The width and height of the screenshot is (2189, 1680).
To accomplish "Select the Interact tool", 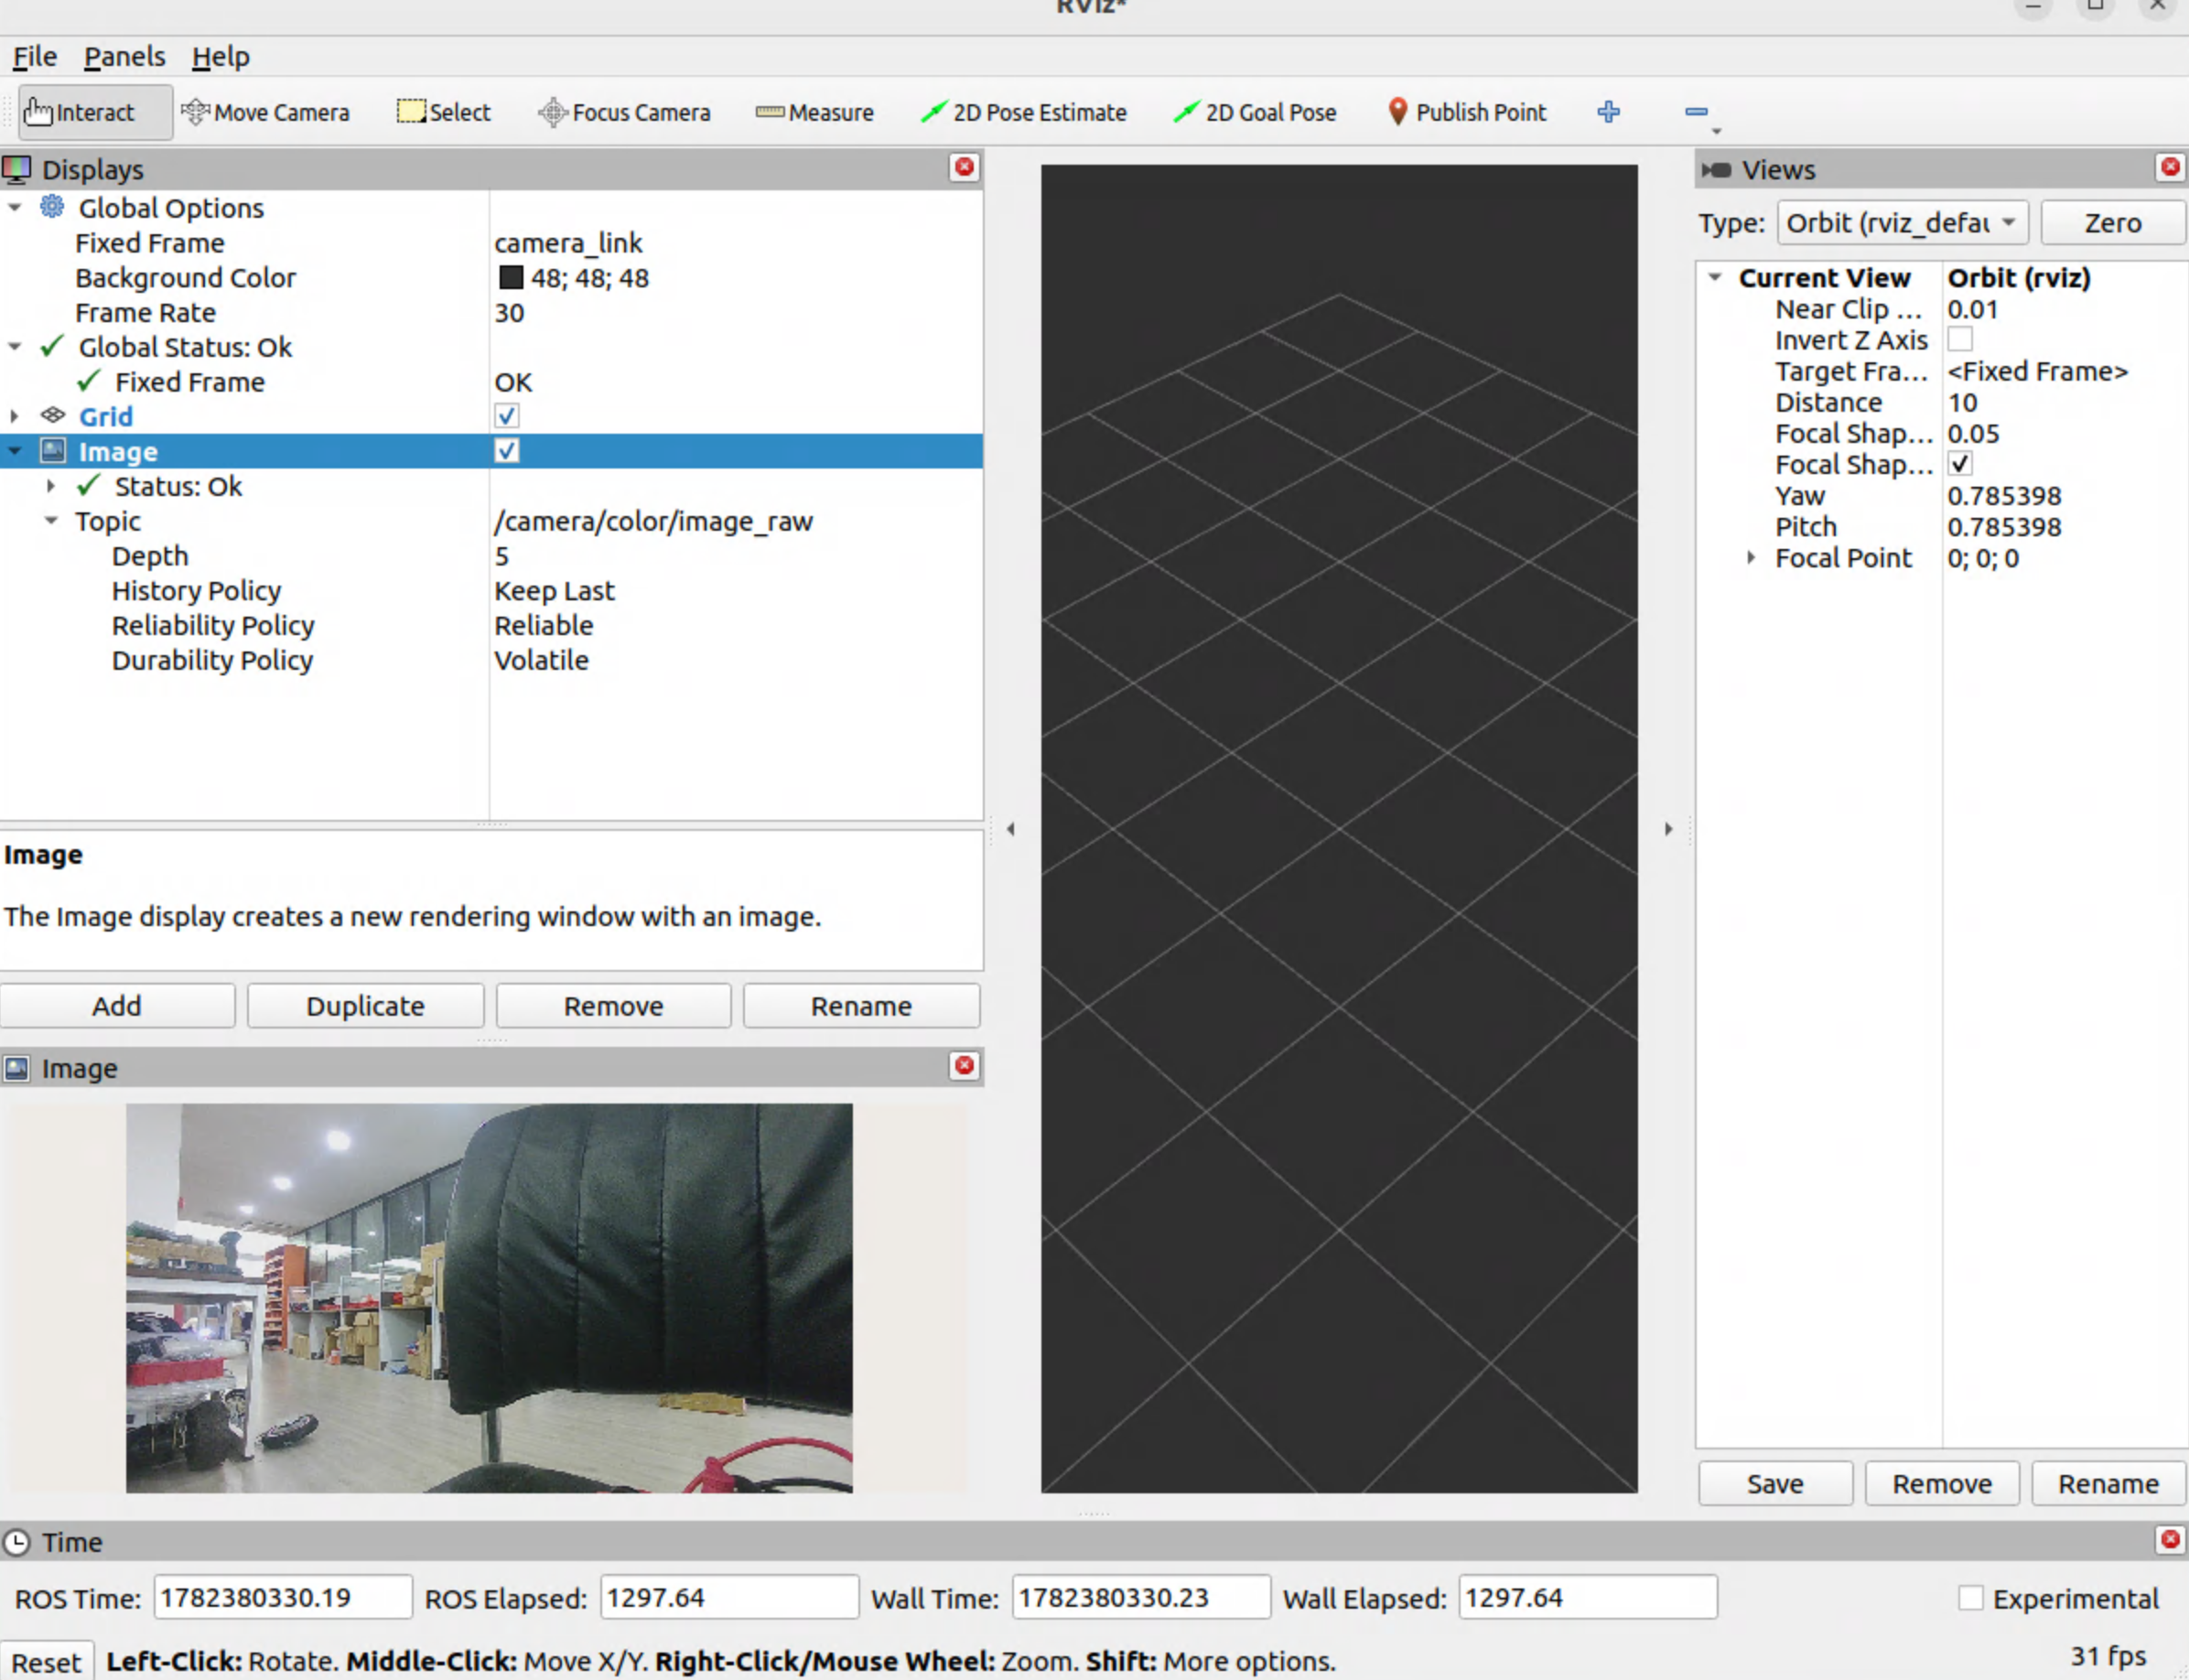I will tap(95, 112).
